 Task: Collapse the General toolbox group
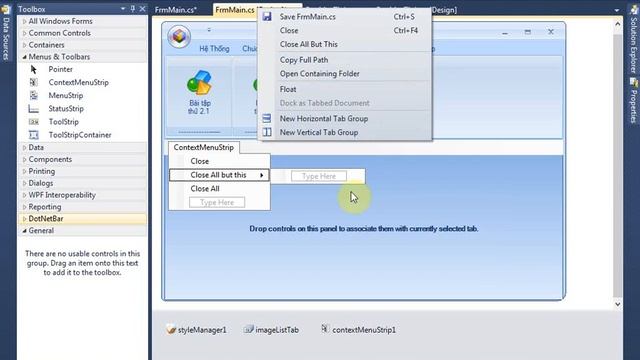click(x=24, y=231)
